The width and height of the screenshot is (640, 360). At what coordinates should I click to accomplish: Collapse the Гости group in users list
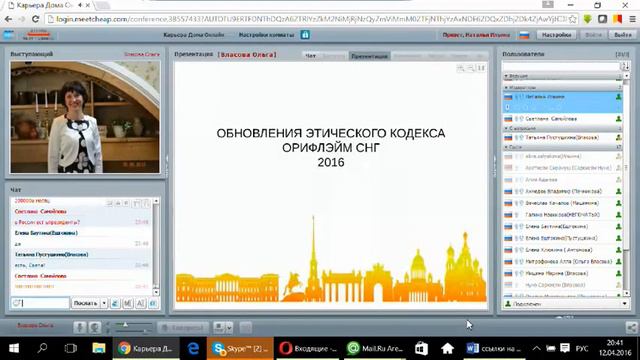[506, 147]
